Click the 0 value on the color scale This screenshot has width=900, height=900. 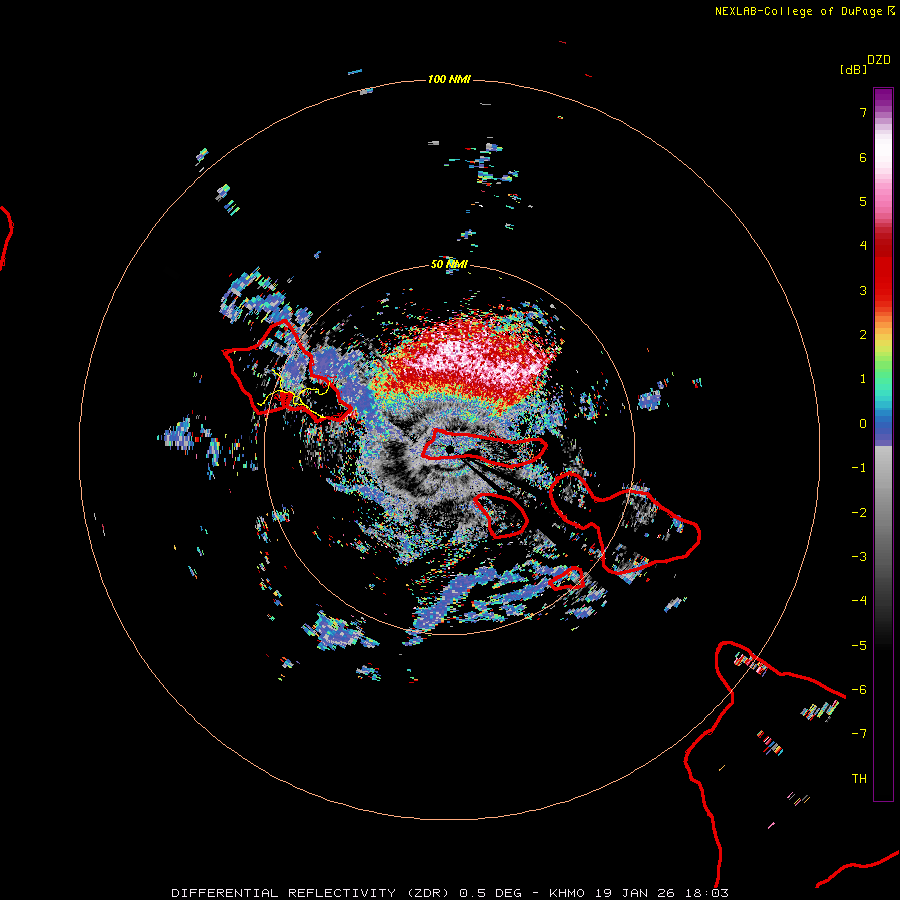(863, 424)
